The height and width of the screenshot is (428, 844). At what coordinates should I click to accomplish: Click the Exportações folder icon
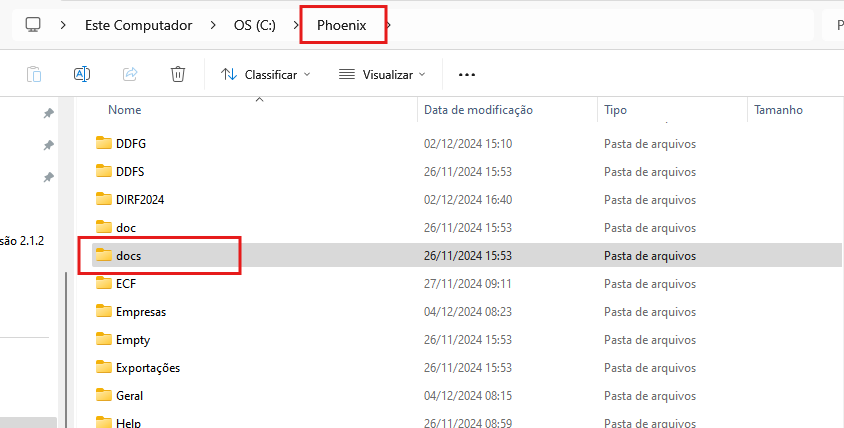(104, 367)
